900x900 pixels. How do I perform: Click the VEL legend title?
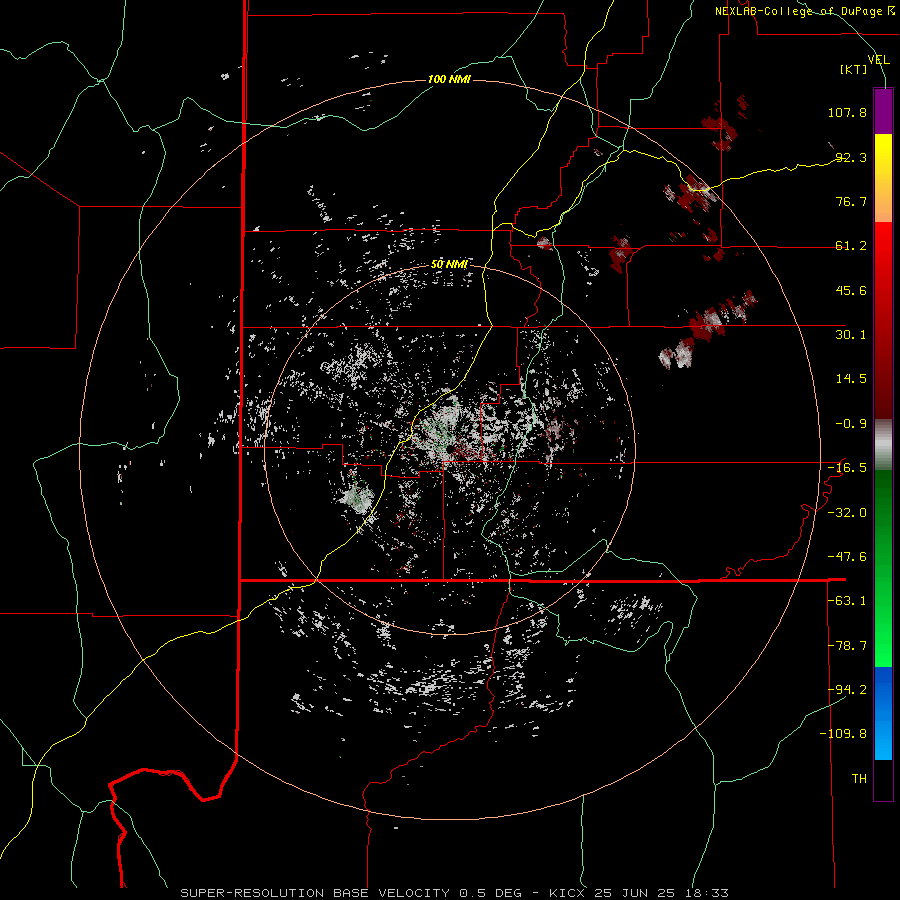[x=879, y=59]
